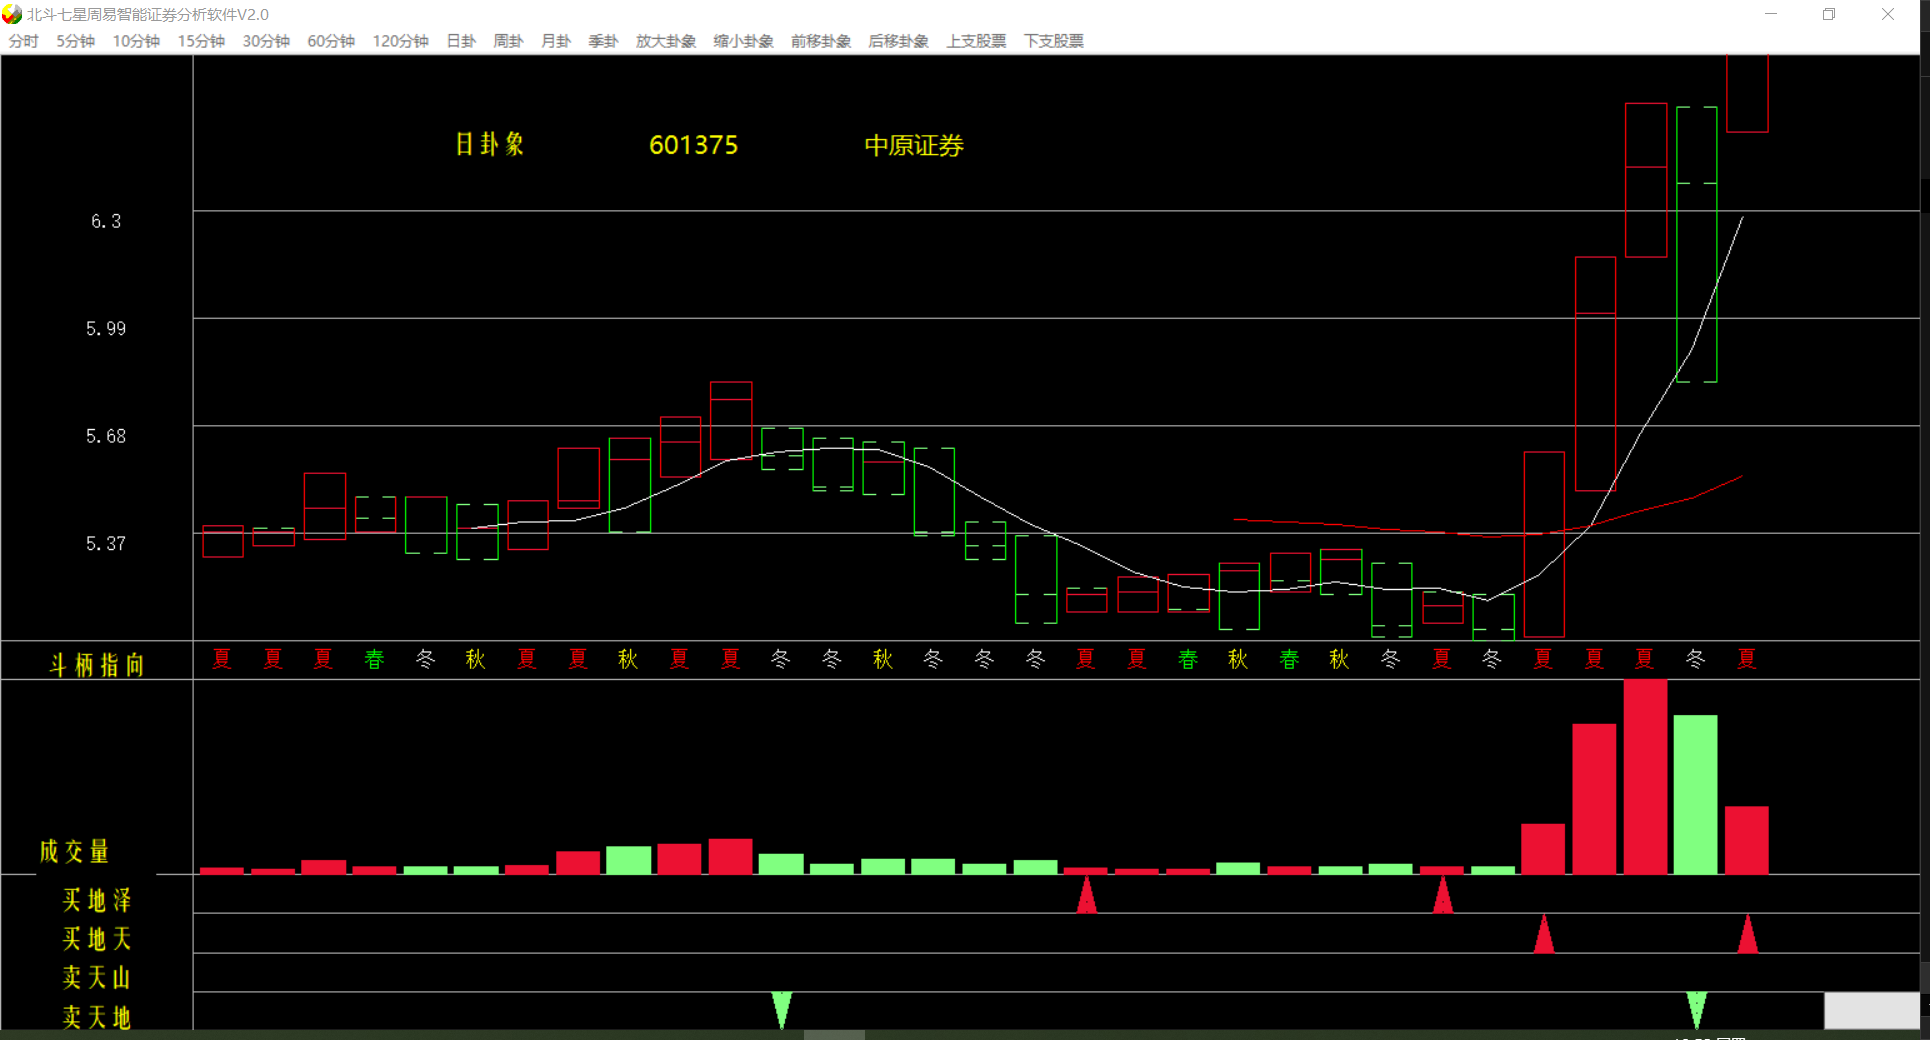Click 缩小卦象 to shrink the chart
Image resolution: width=1930 pixels, height=1040 pixels.
[743, 41]
